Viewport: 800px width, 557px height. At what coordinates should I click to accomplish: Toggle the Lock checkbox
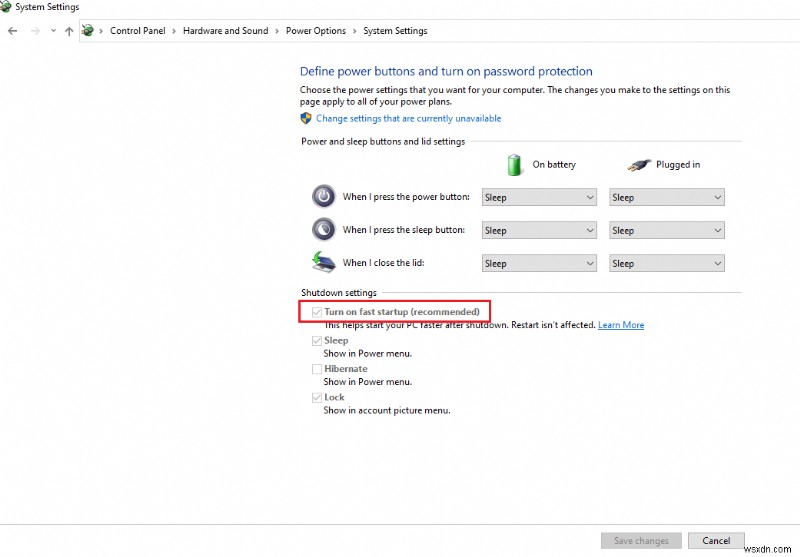click(x=316, y=397)
